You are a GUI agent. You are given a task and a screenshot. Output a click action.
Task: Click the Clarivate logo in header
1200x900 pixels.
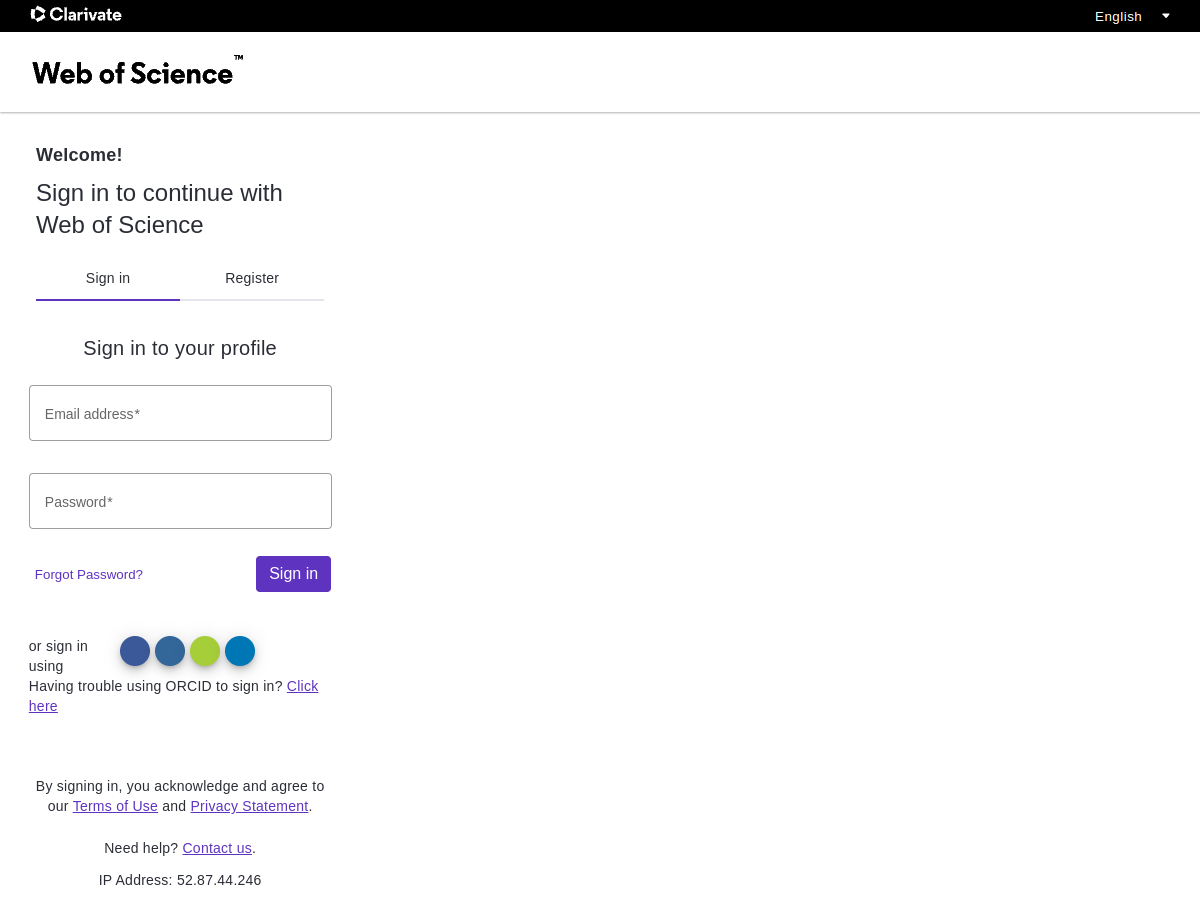(76, 14)
